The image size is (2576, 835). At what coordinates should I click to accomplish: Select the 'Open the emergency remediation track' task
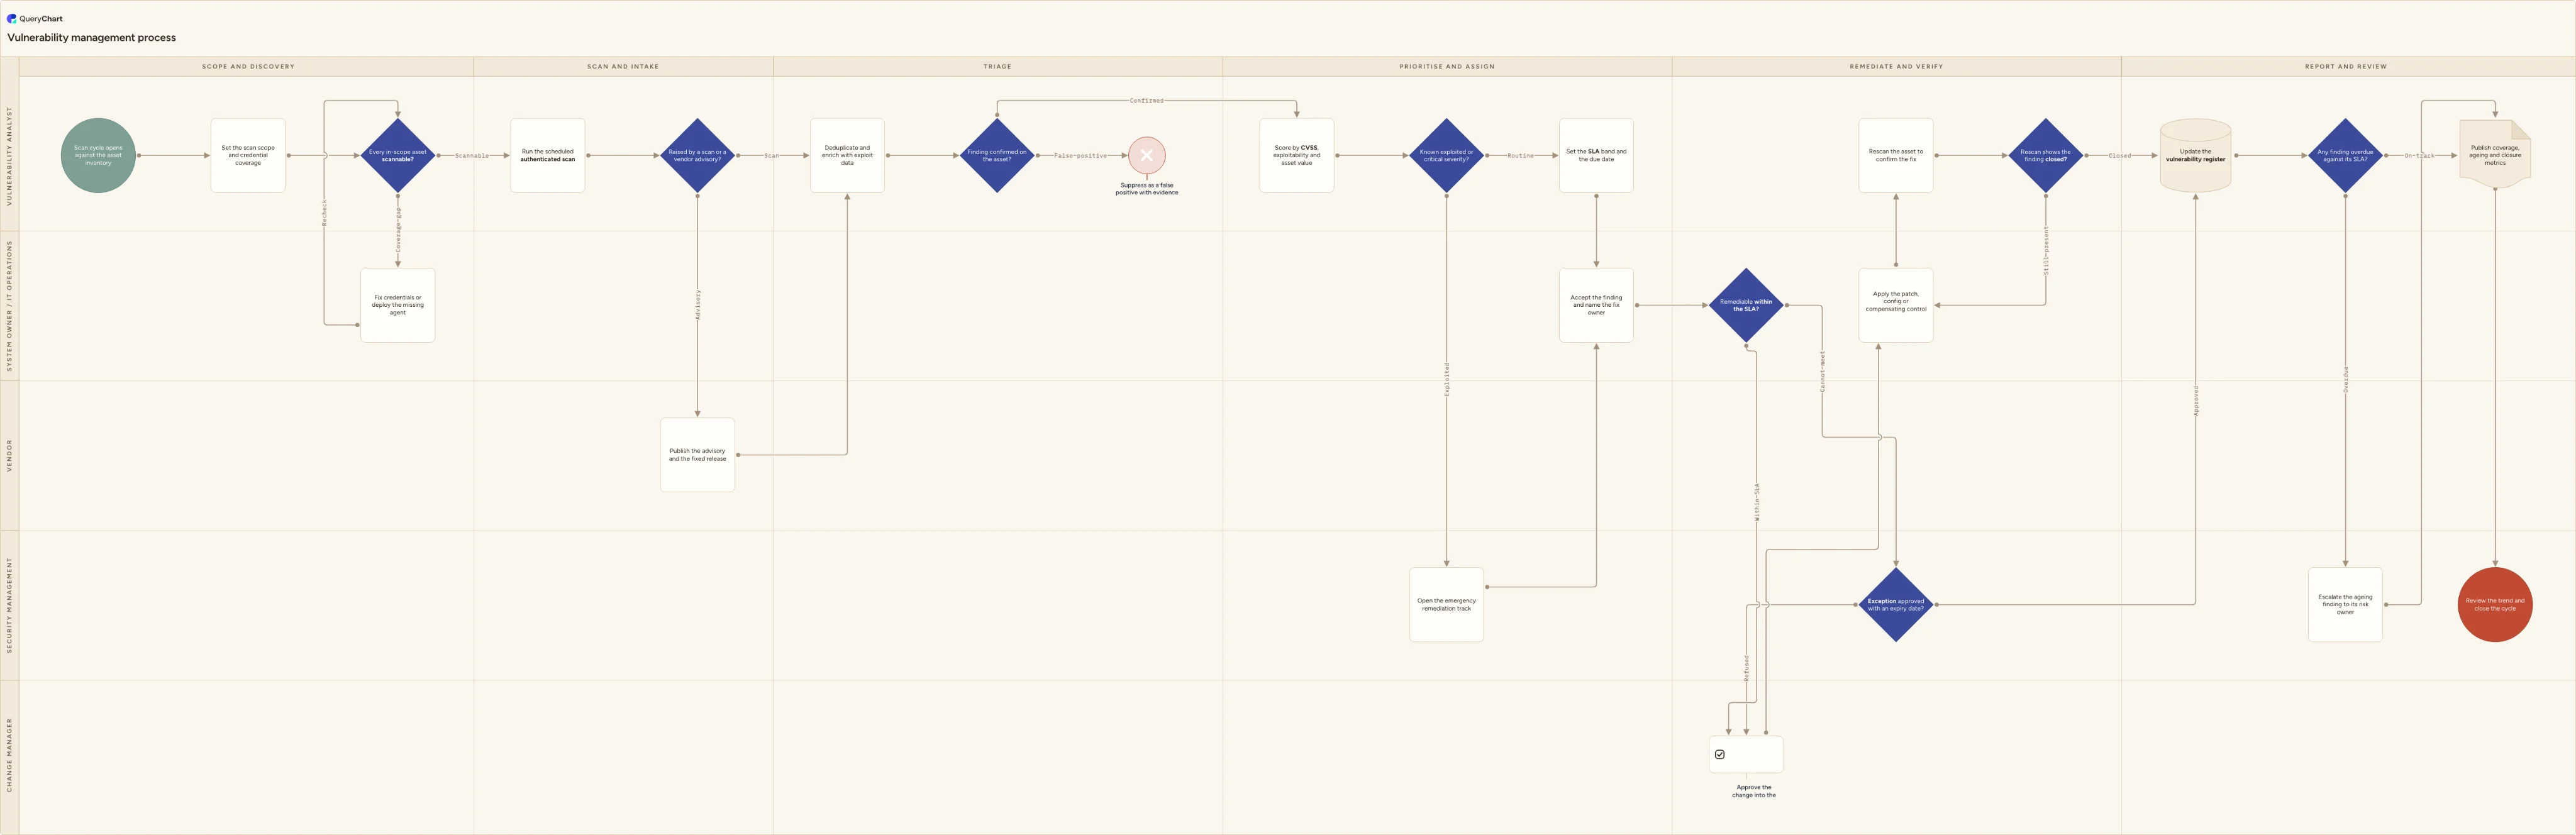tap(1446, 605)
